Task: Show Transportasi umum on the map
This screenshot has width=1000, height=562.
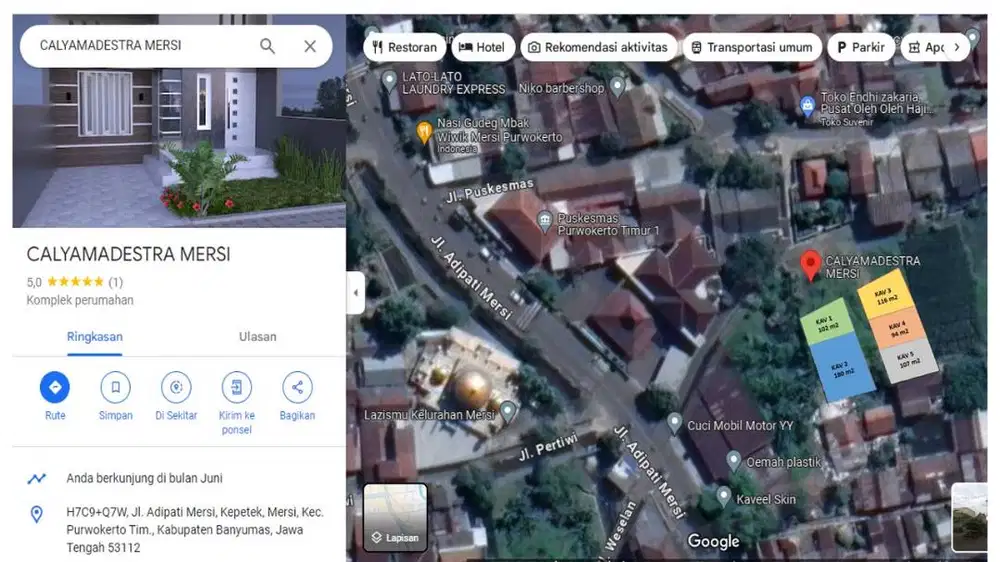Action: click(752, 47)
